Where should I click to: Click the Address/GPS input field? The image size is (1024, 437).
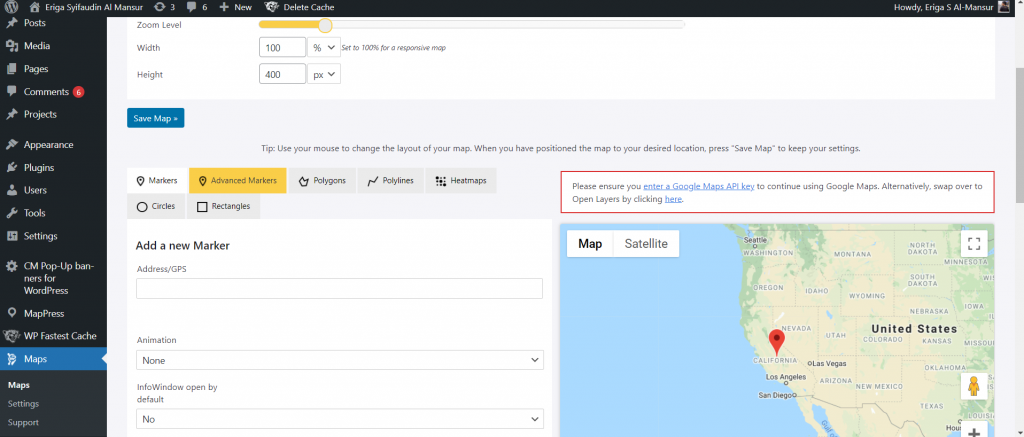[339, 289]
